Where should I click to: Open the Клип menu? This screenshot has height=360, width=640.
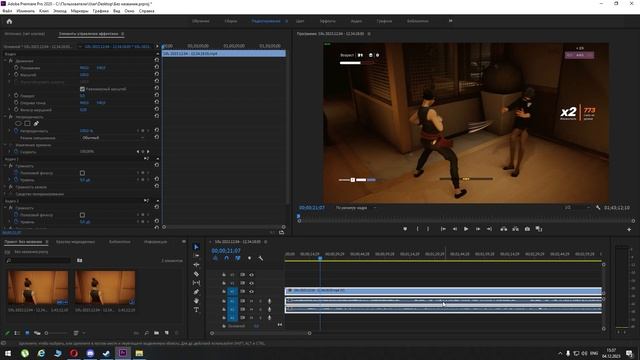[x=44, y=11]
